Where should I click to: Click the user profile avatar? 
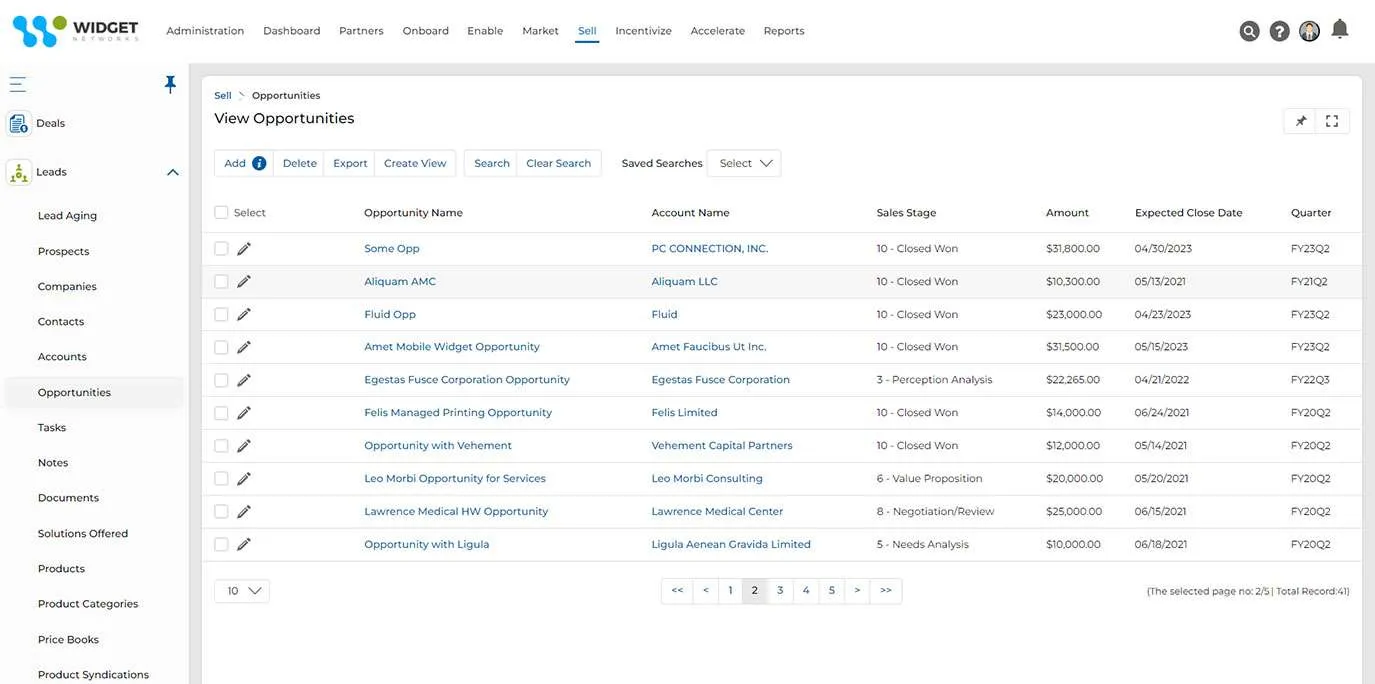[x=1309, y=31]
